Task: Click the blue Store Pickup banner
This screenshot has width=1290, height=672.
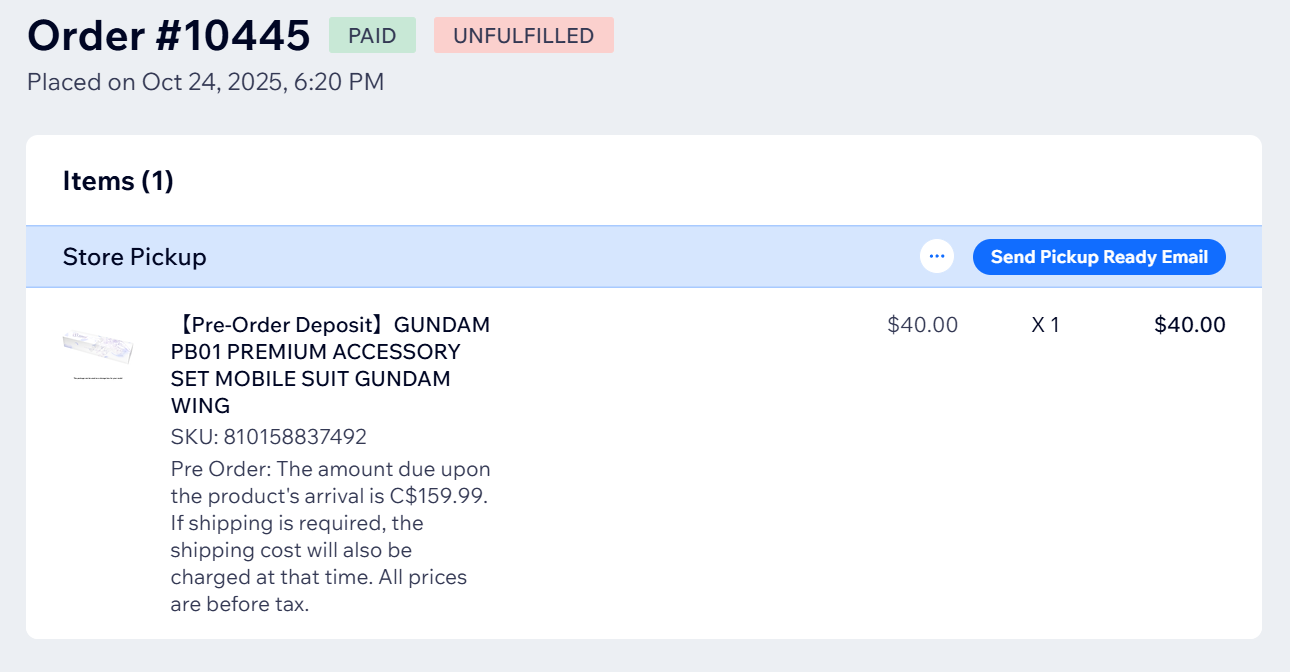Action: tap(600, 257)
